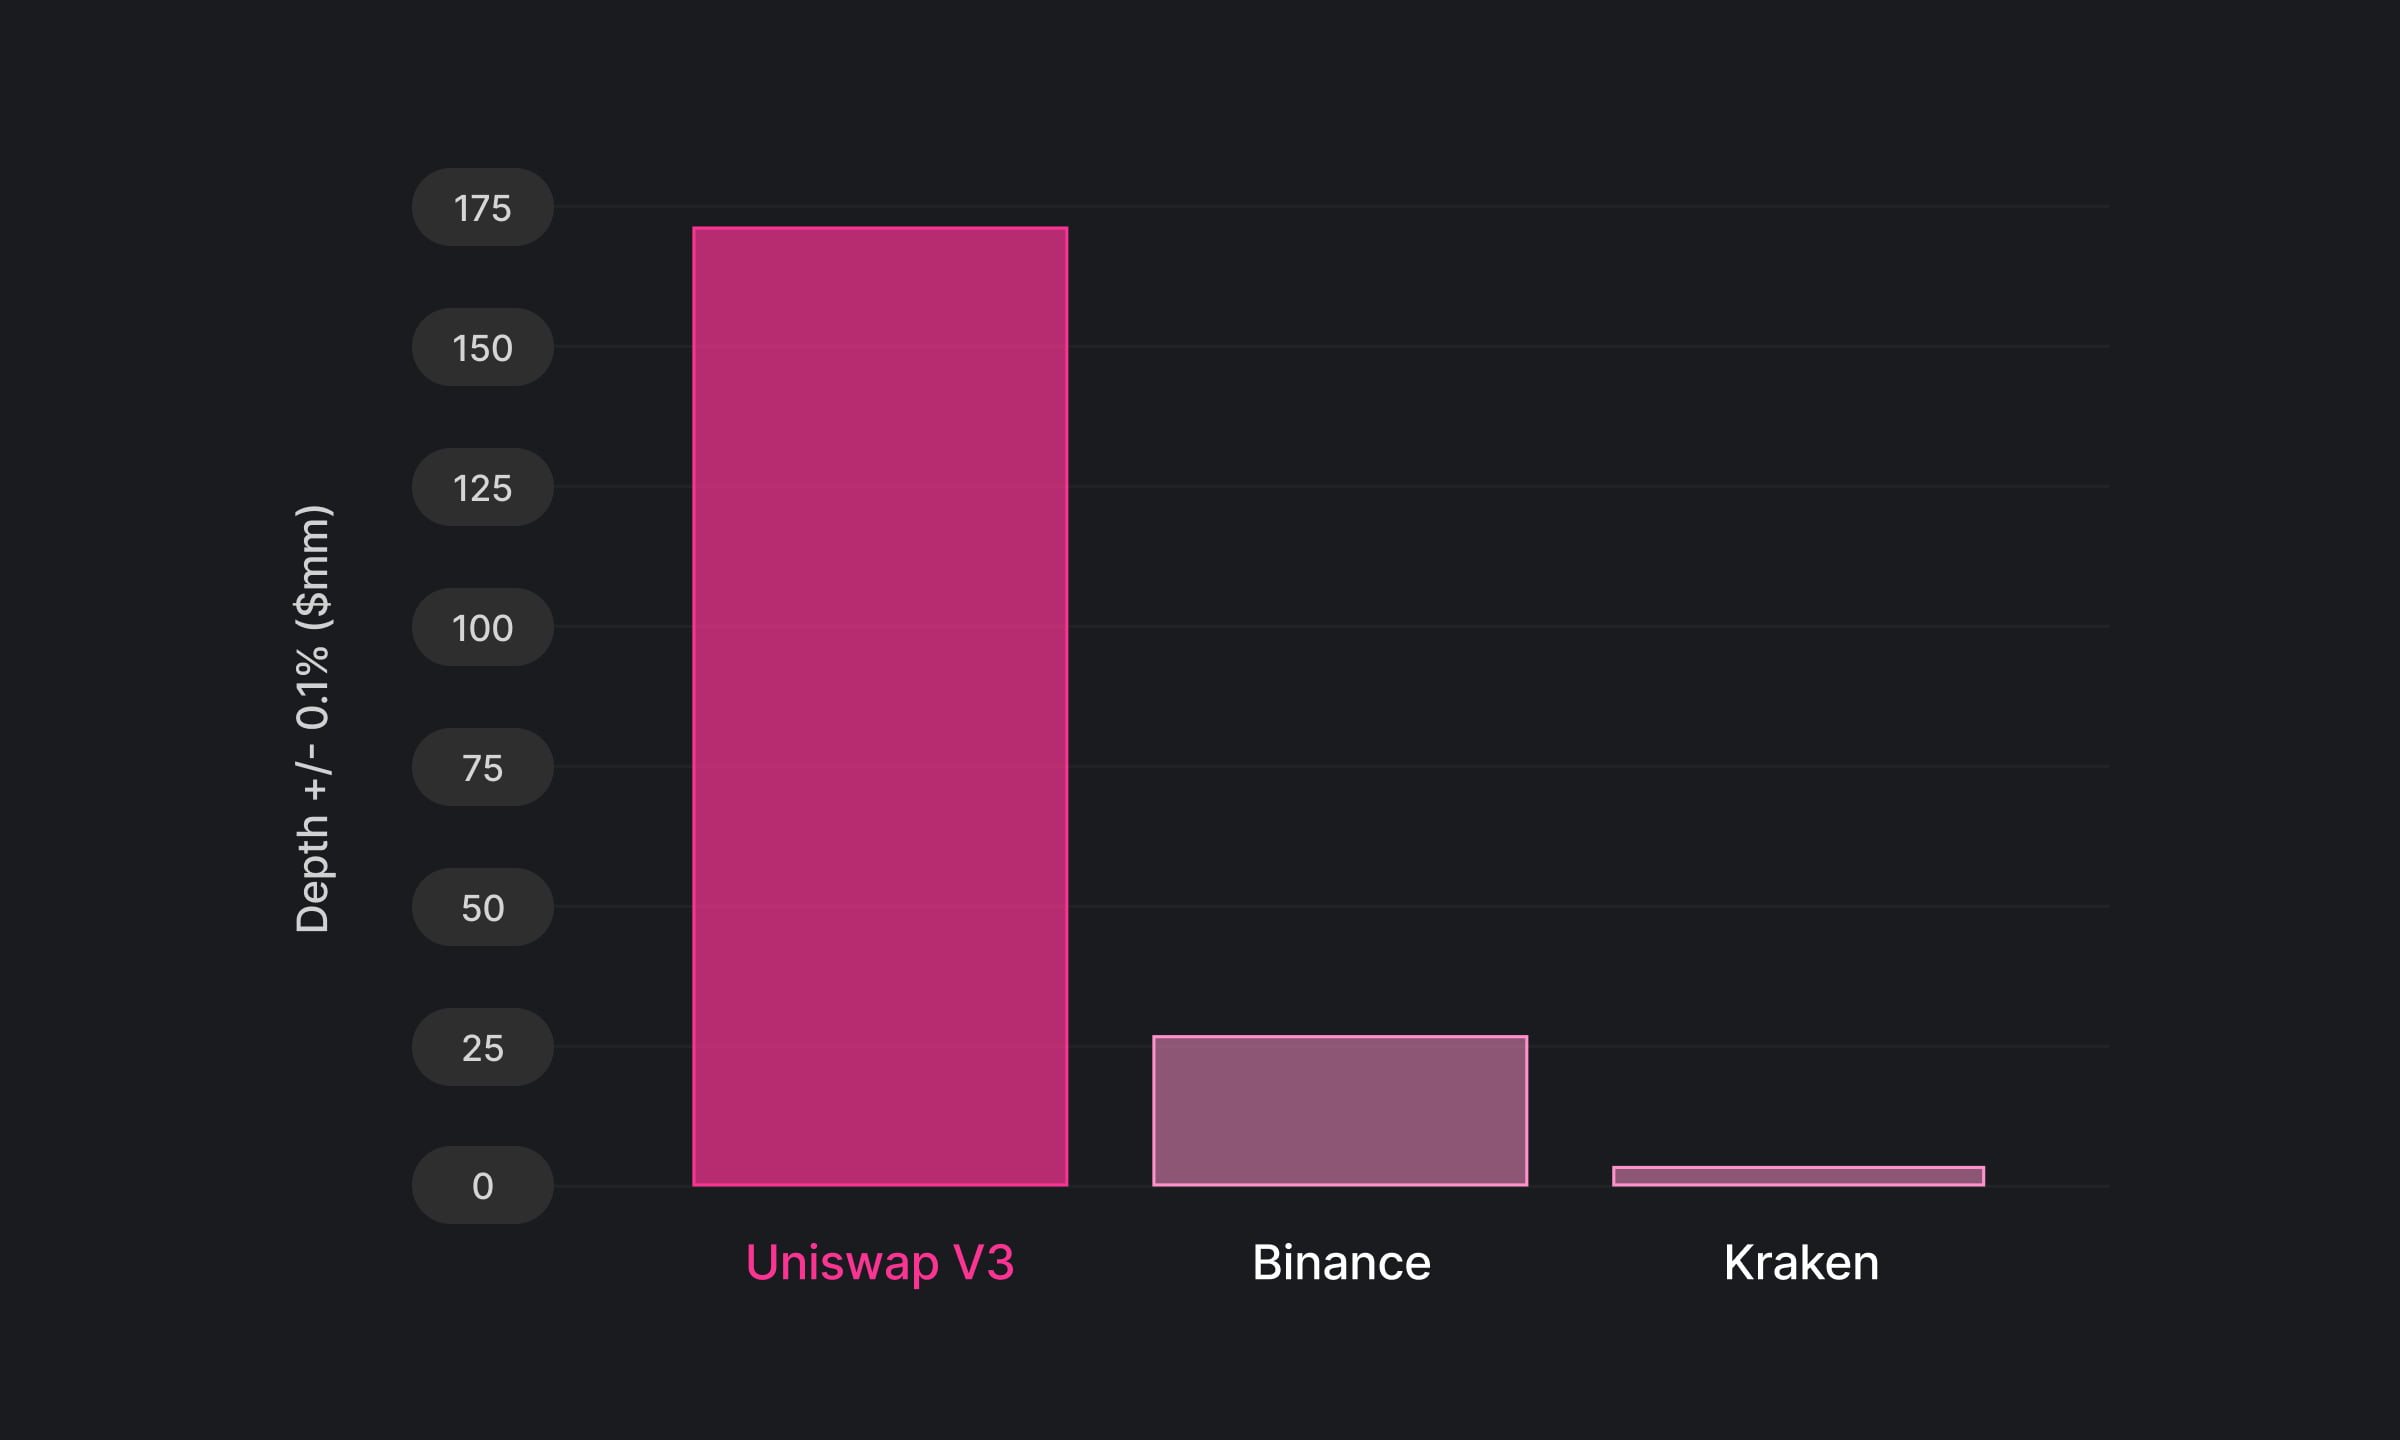Click the Kraken category label
2400x1440 pixels.
click(1801, 1262)
